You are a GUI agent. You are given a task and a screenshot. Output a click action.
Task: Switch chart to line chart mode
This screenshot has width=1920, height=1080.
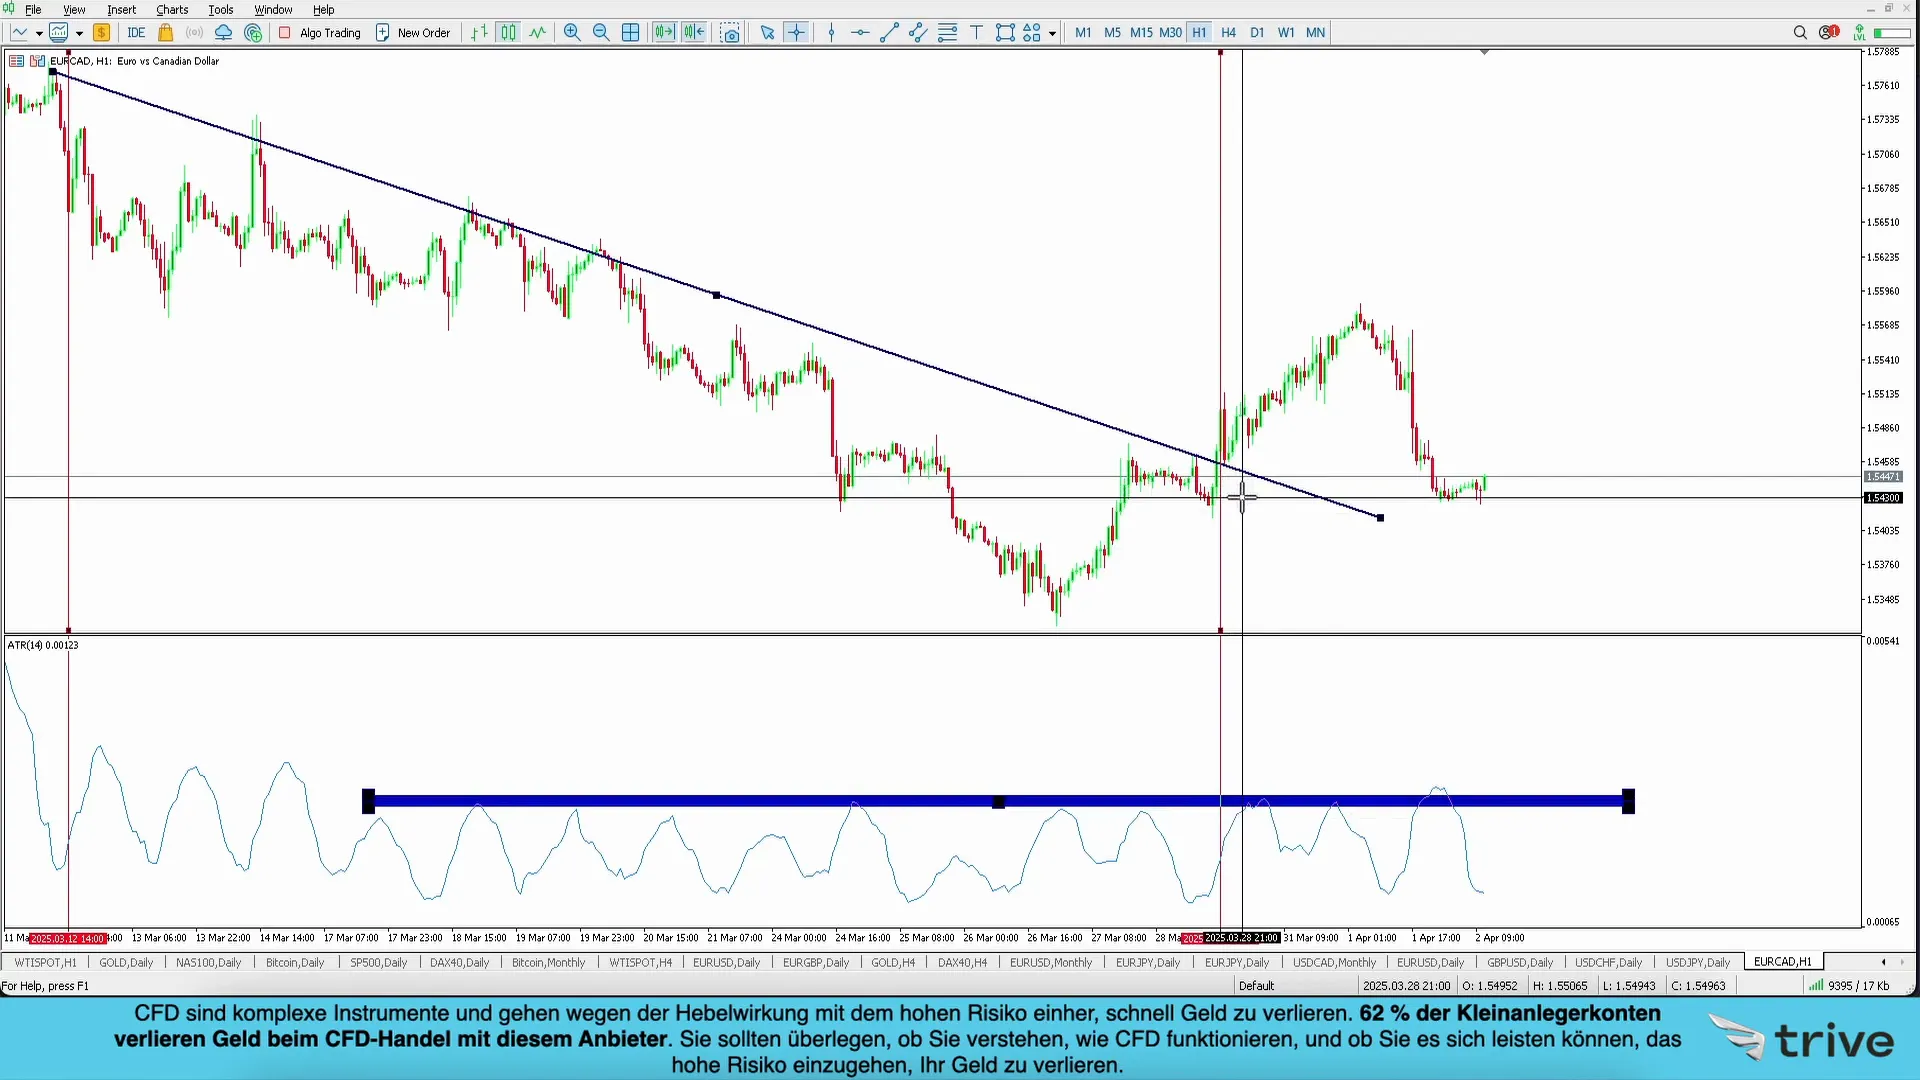tap(538, 32)
